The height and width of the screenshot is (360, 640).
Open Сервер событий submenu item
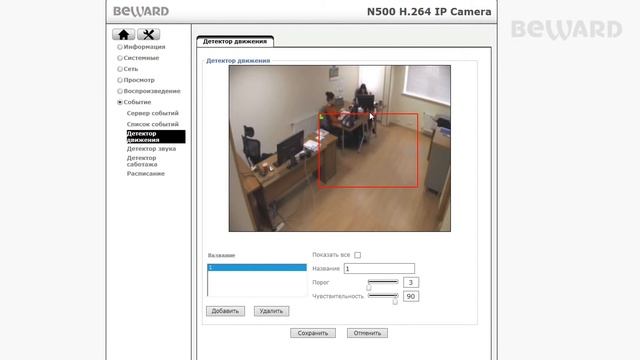click(x=153, y=113)
